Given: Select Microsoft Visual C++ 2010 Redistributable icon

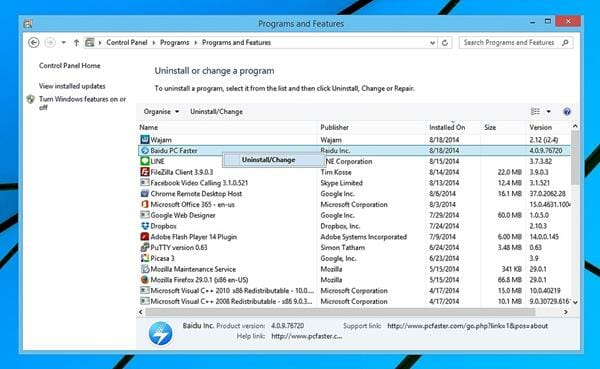Looking at the screenshot, I should [x=145, y=290].
